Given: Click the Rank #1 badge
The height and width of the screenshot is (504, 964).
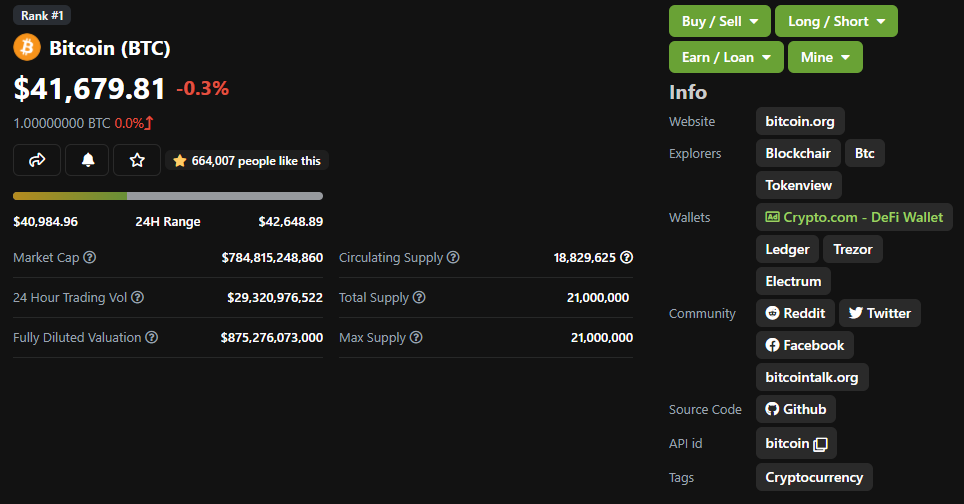Looking at the screenshot, I should 42,15.
